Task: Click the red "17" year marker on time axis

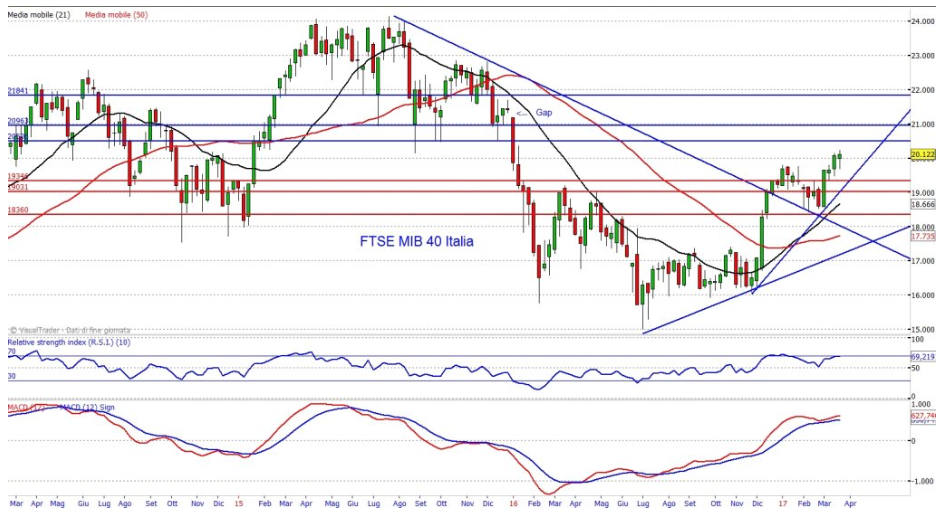Action: point(783,503)
